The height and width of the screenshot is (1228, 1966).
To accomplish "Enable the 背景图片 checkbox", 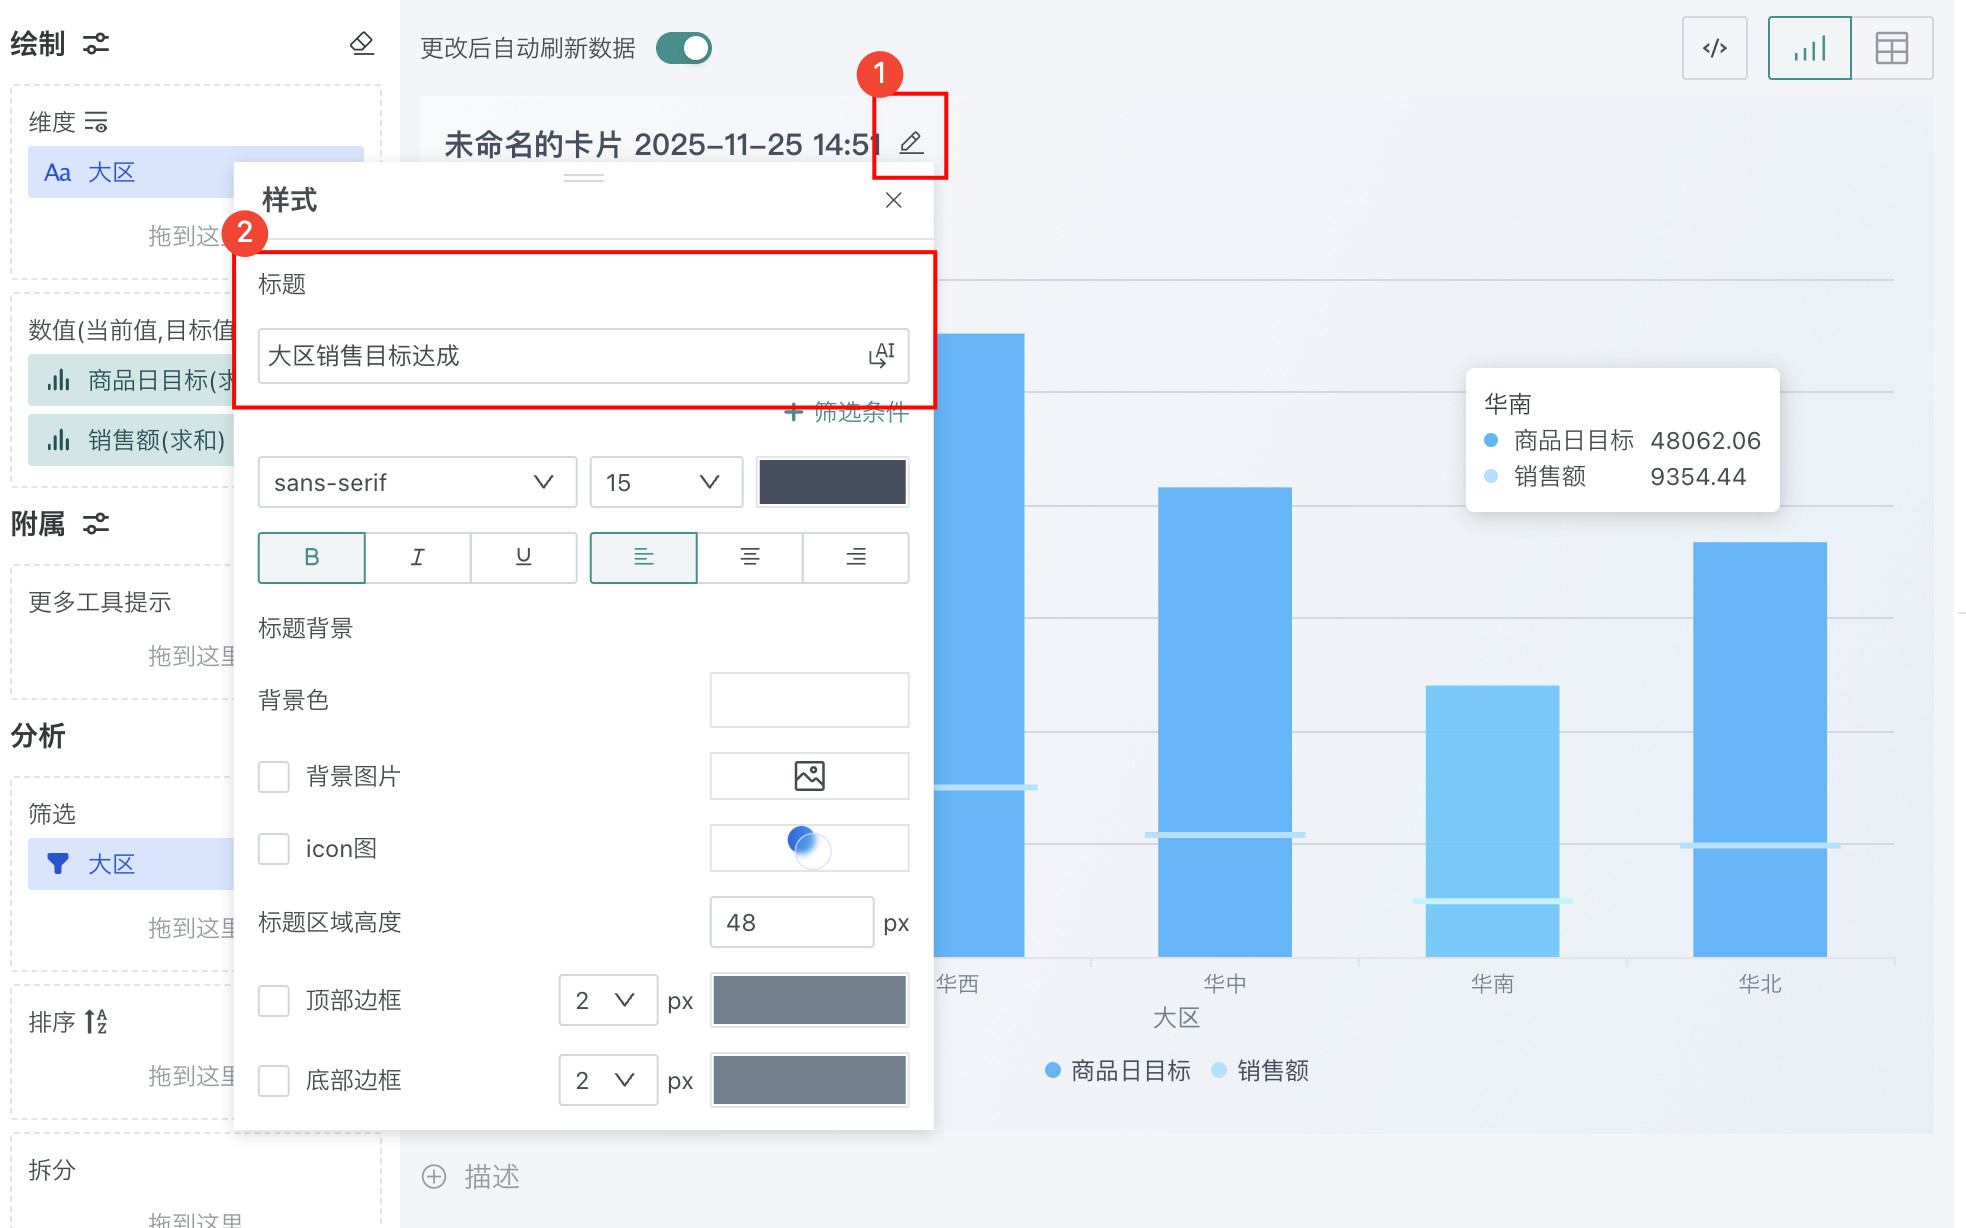I will (x=274, y=776).
